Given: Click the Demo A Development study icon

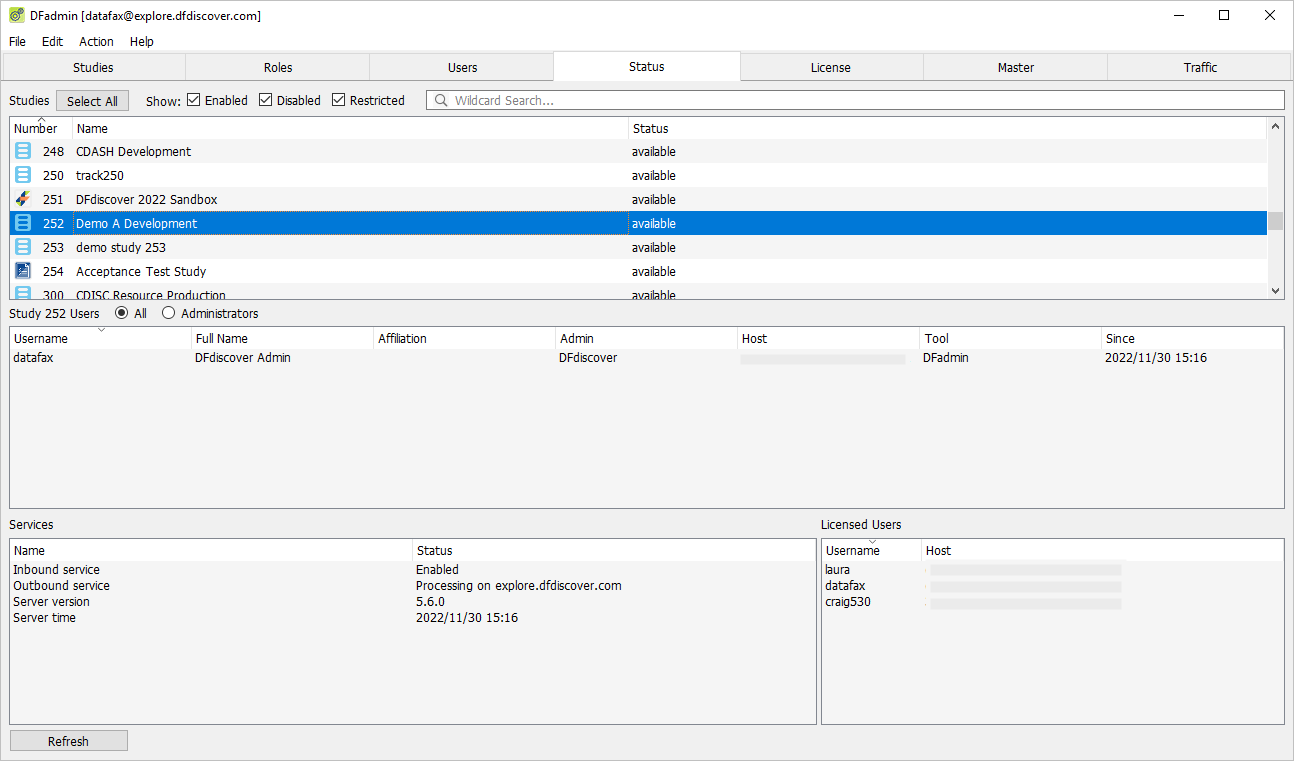Looking at the screenshot, I should pos(23,223).
